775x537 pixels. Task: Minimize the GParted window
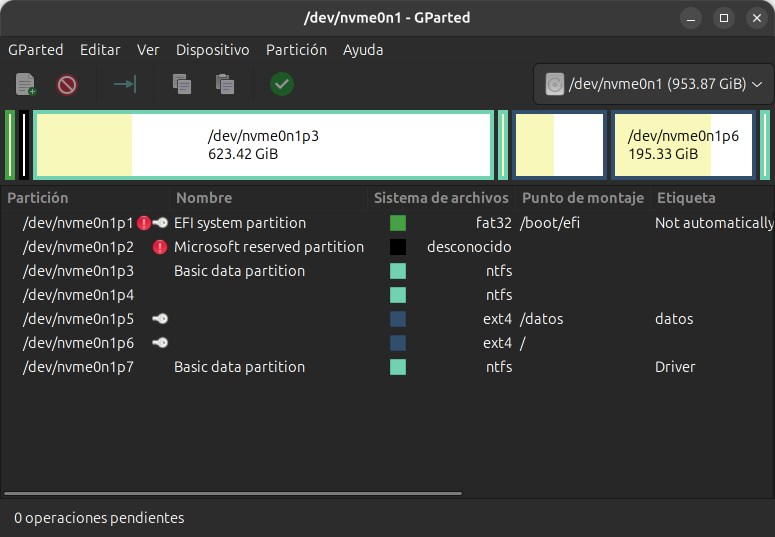point(691,18)
